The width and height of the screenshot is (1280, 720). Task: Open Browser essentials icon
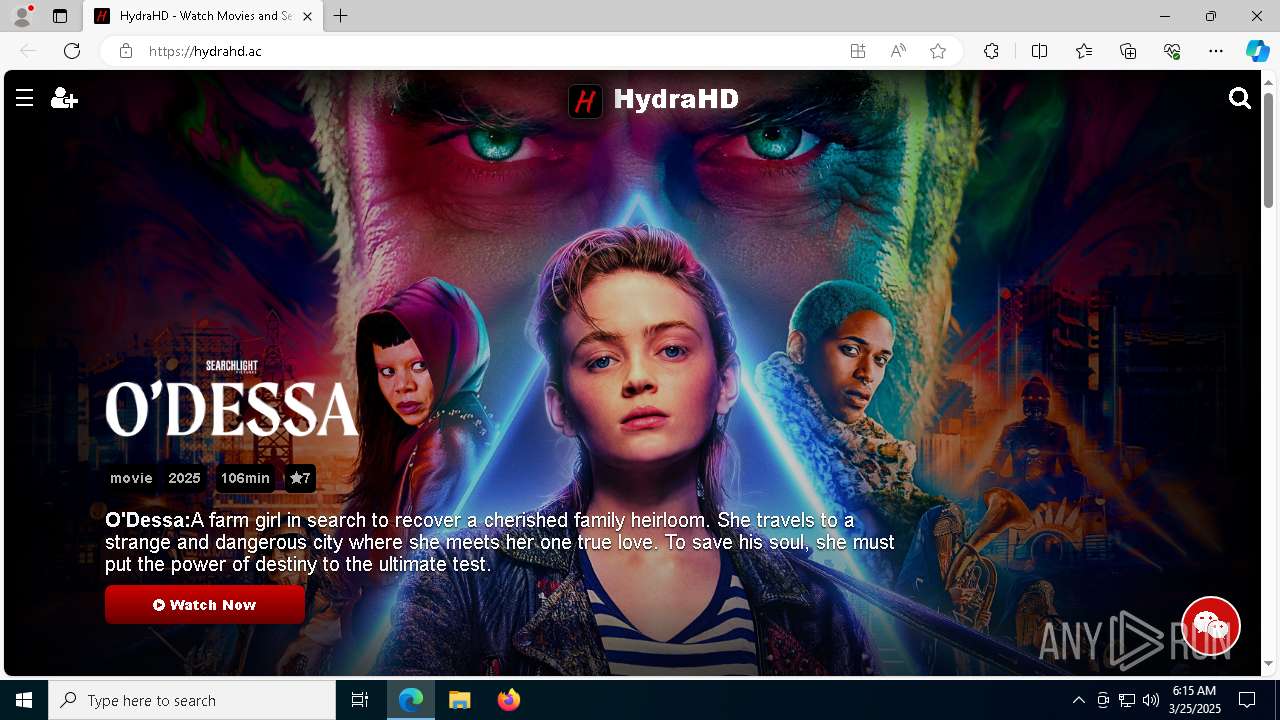pos(1172,51)
